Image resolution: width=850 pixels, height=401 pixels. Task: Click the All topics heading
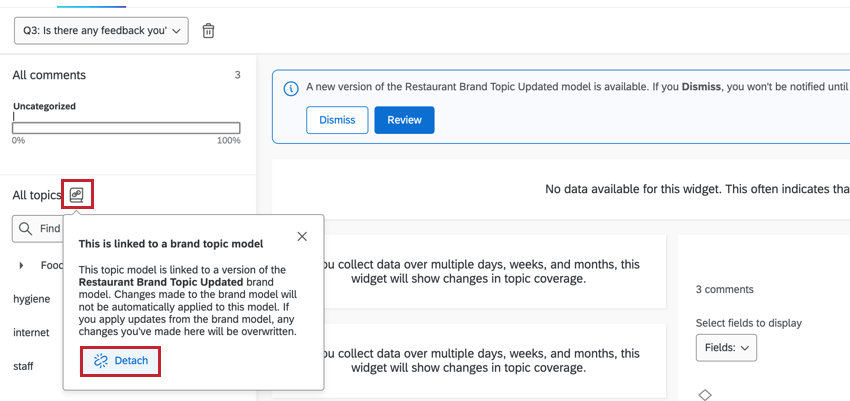pyautogui.click(x=36, y=195)
